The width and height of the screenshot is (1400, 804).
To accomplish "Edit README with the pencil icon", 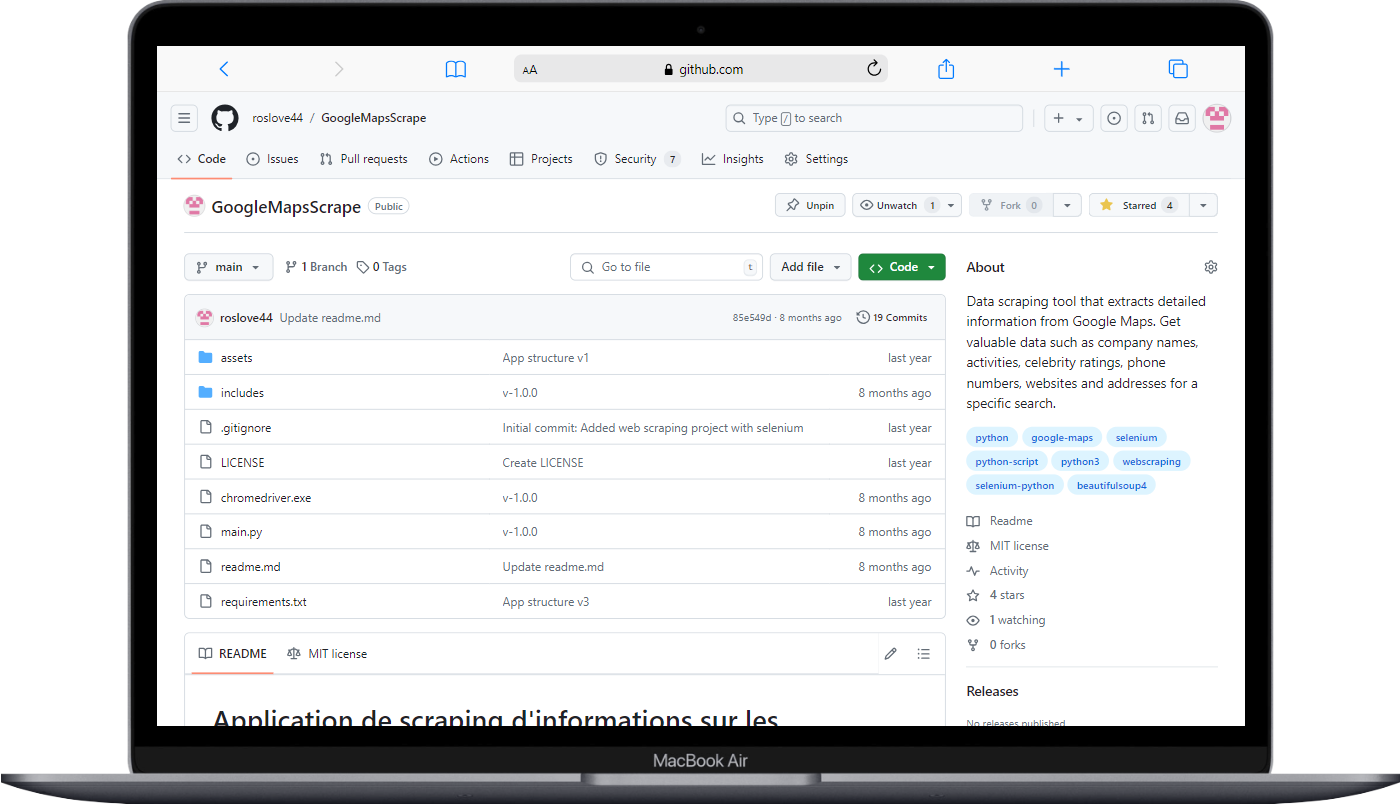I will (x=891, y=654).
